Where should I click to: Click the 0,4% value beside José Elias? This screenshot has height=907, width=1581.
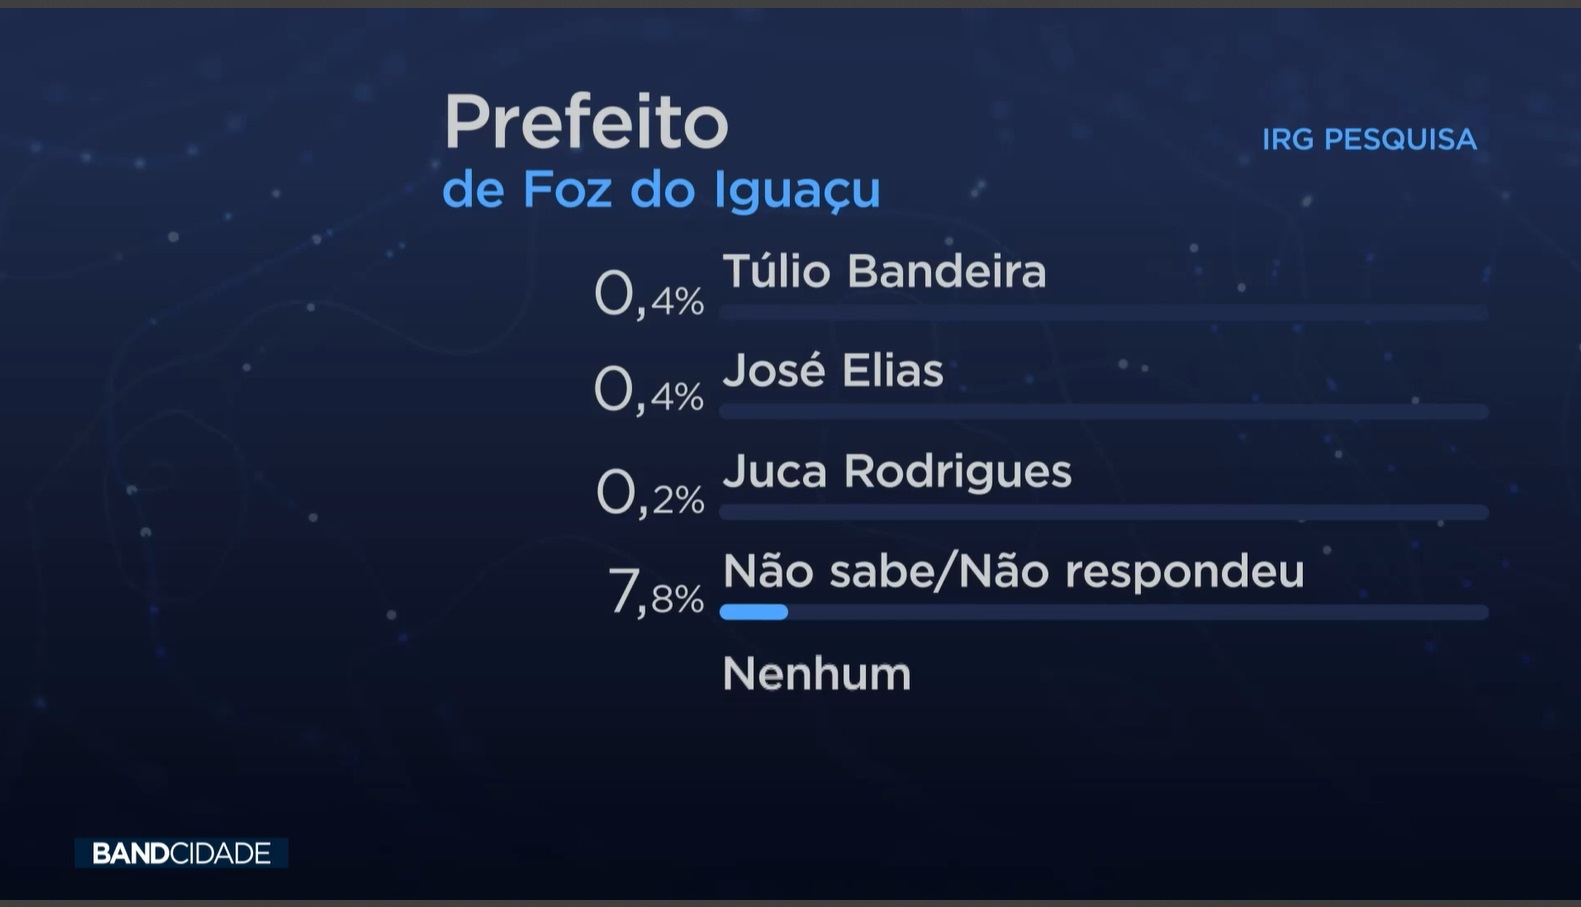point(649,391)
